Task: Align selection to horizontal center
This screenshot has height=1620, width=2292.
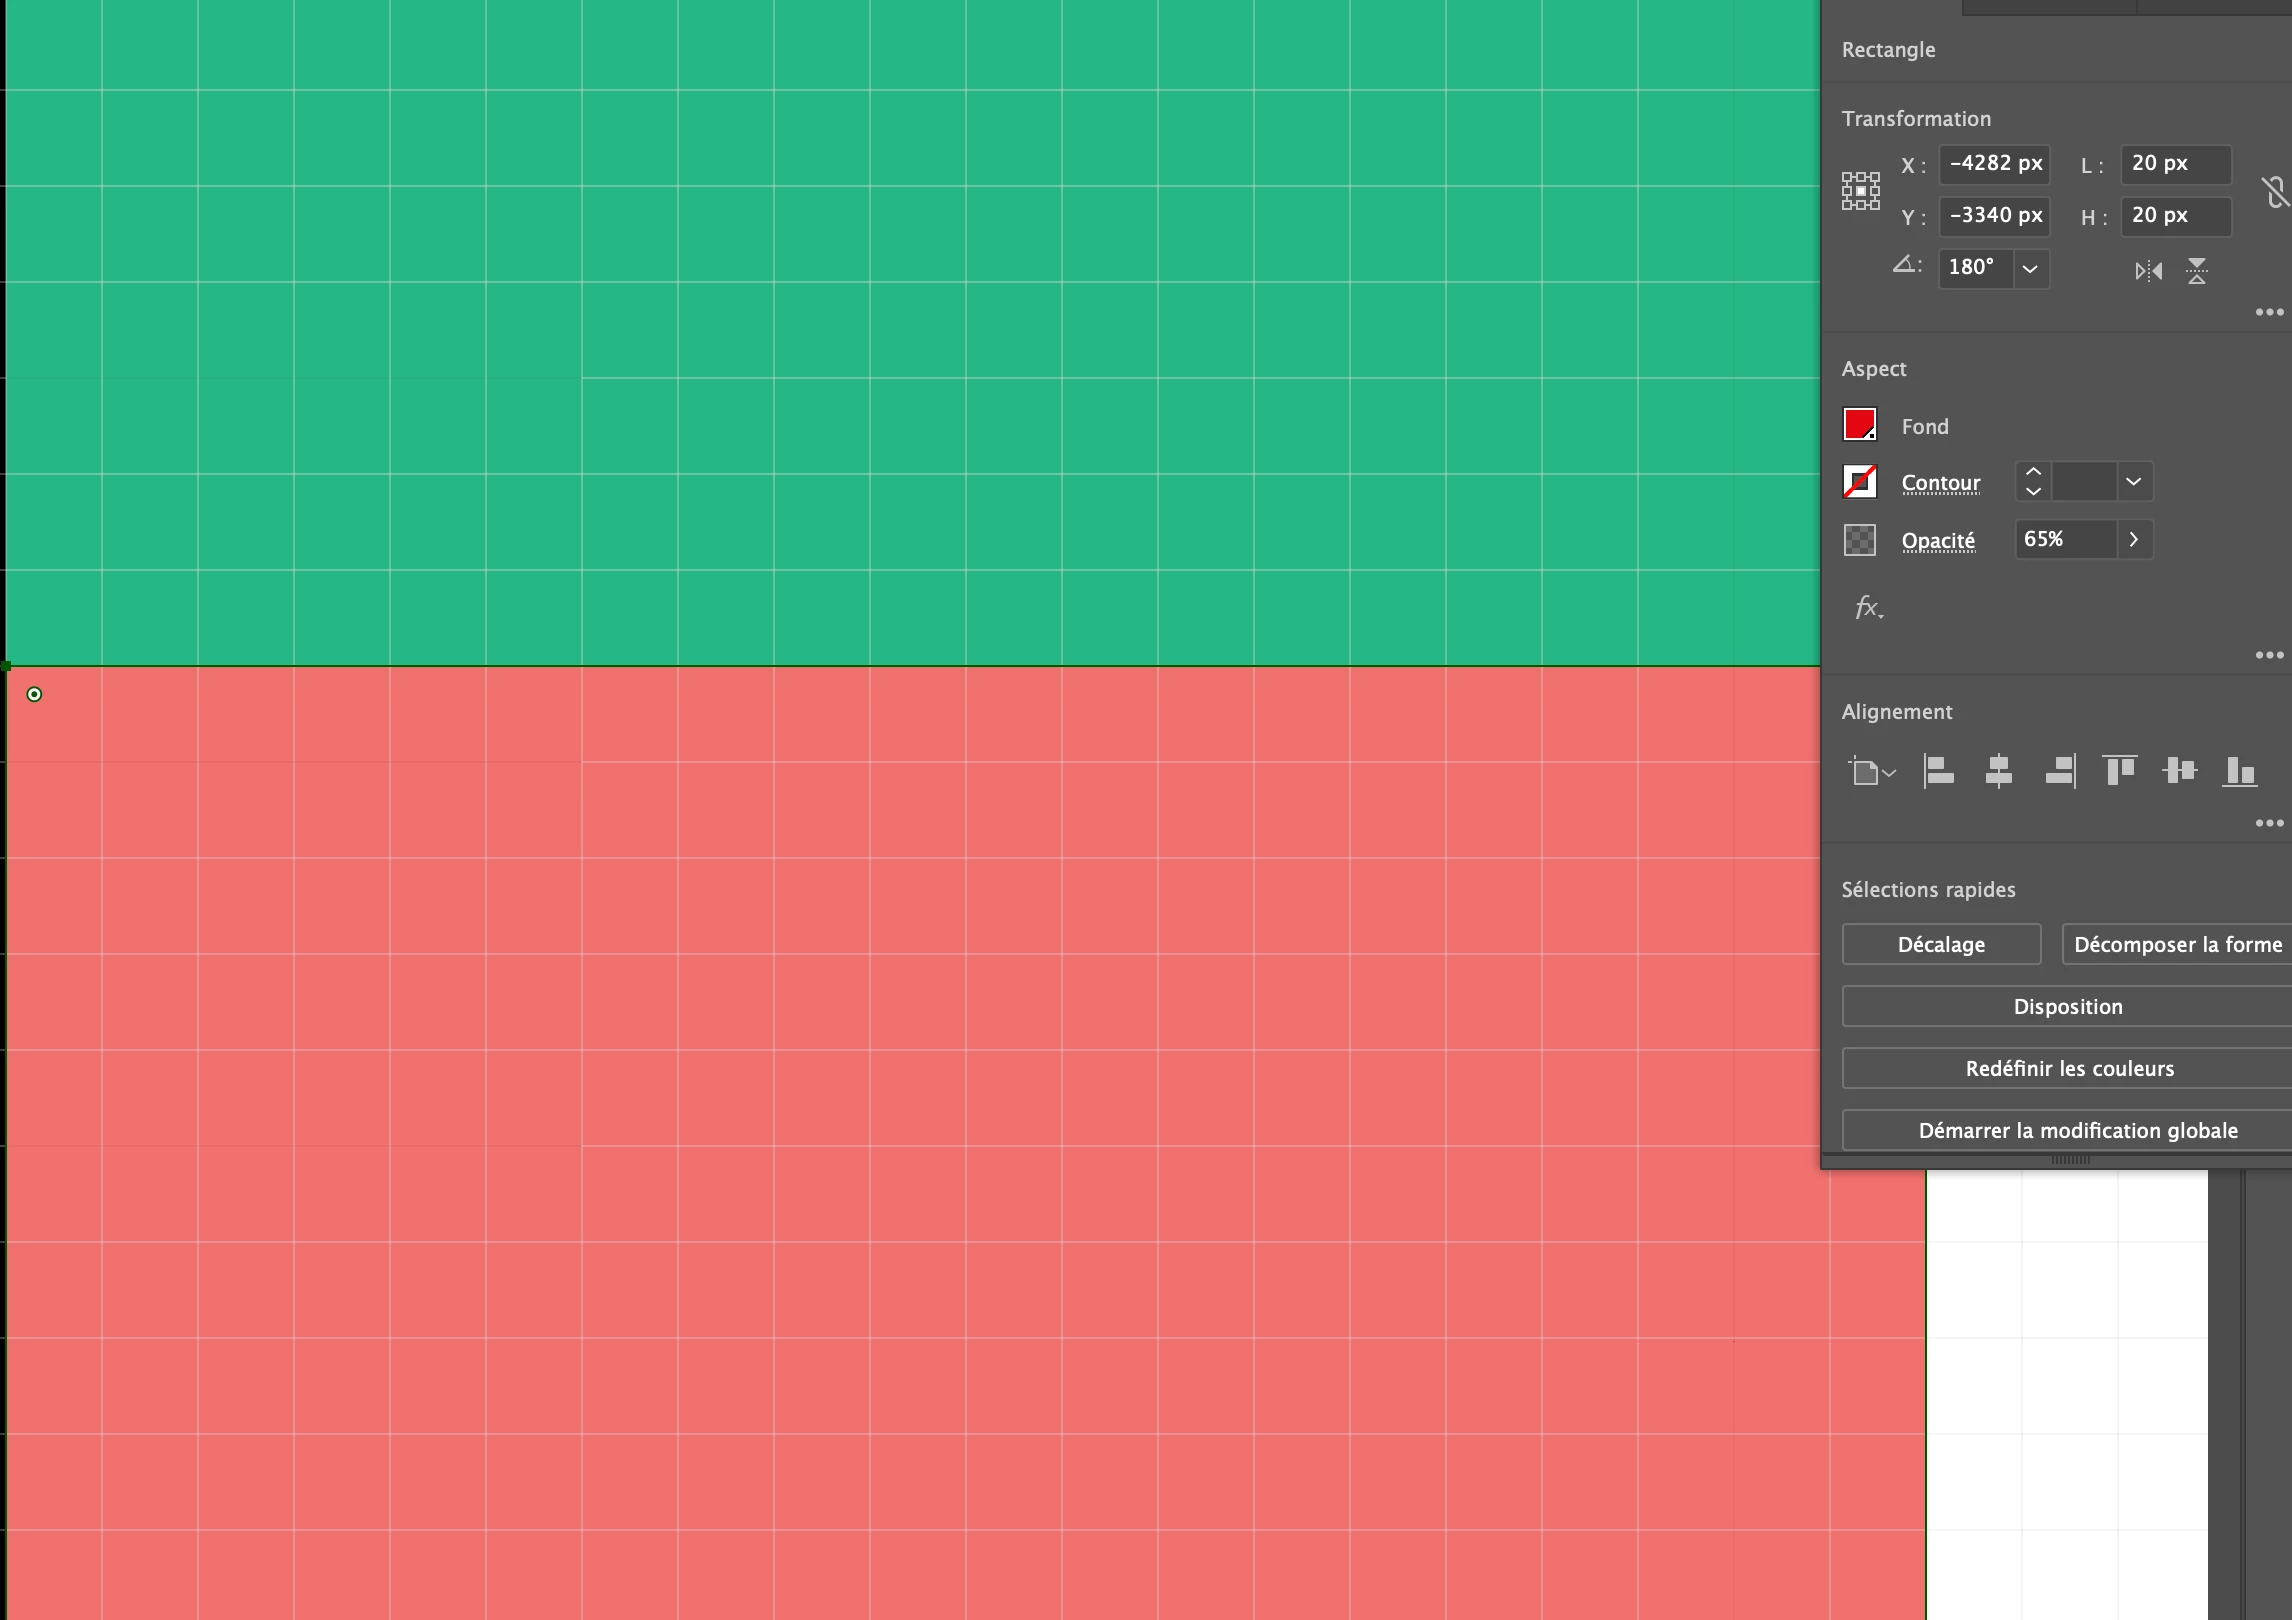Action: tap(1998, 771)
